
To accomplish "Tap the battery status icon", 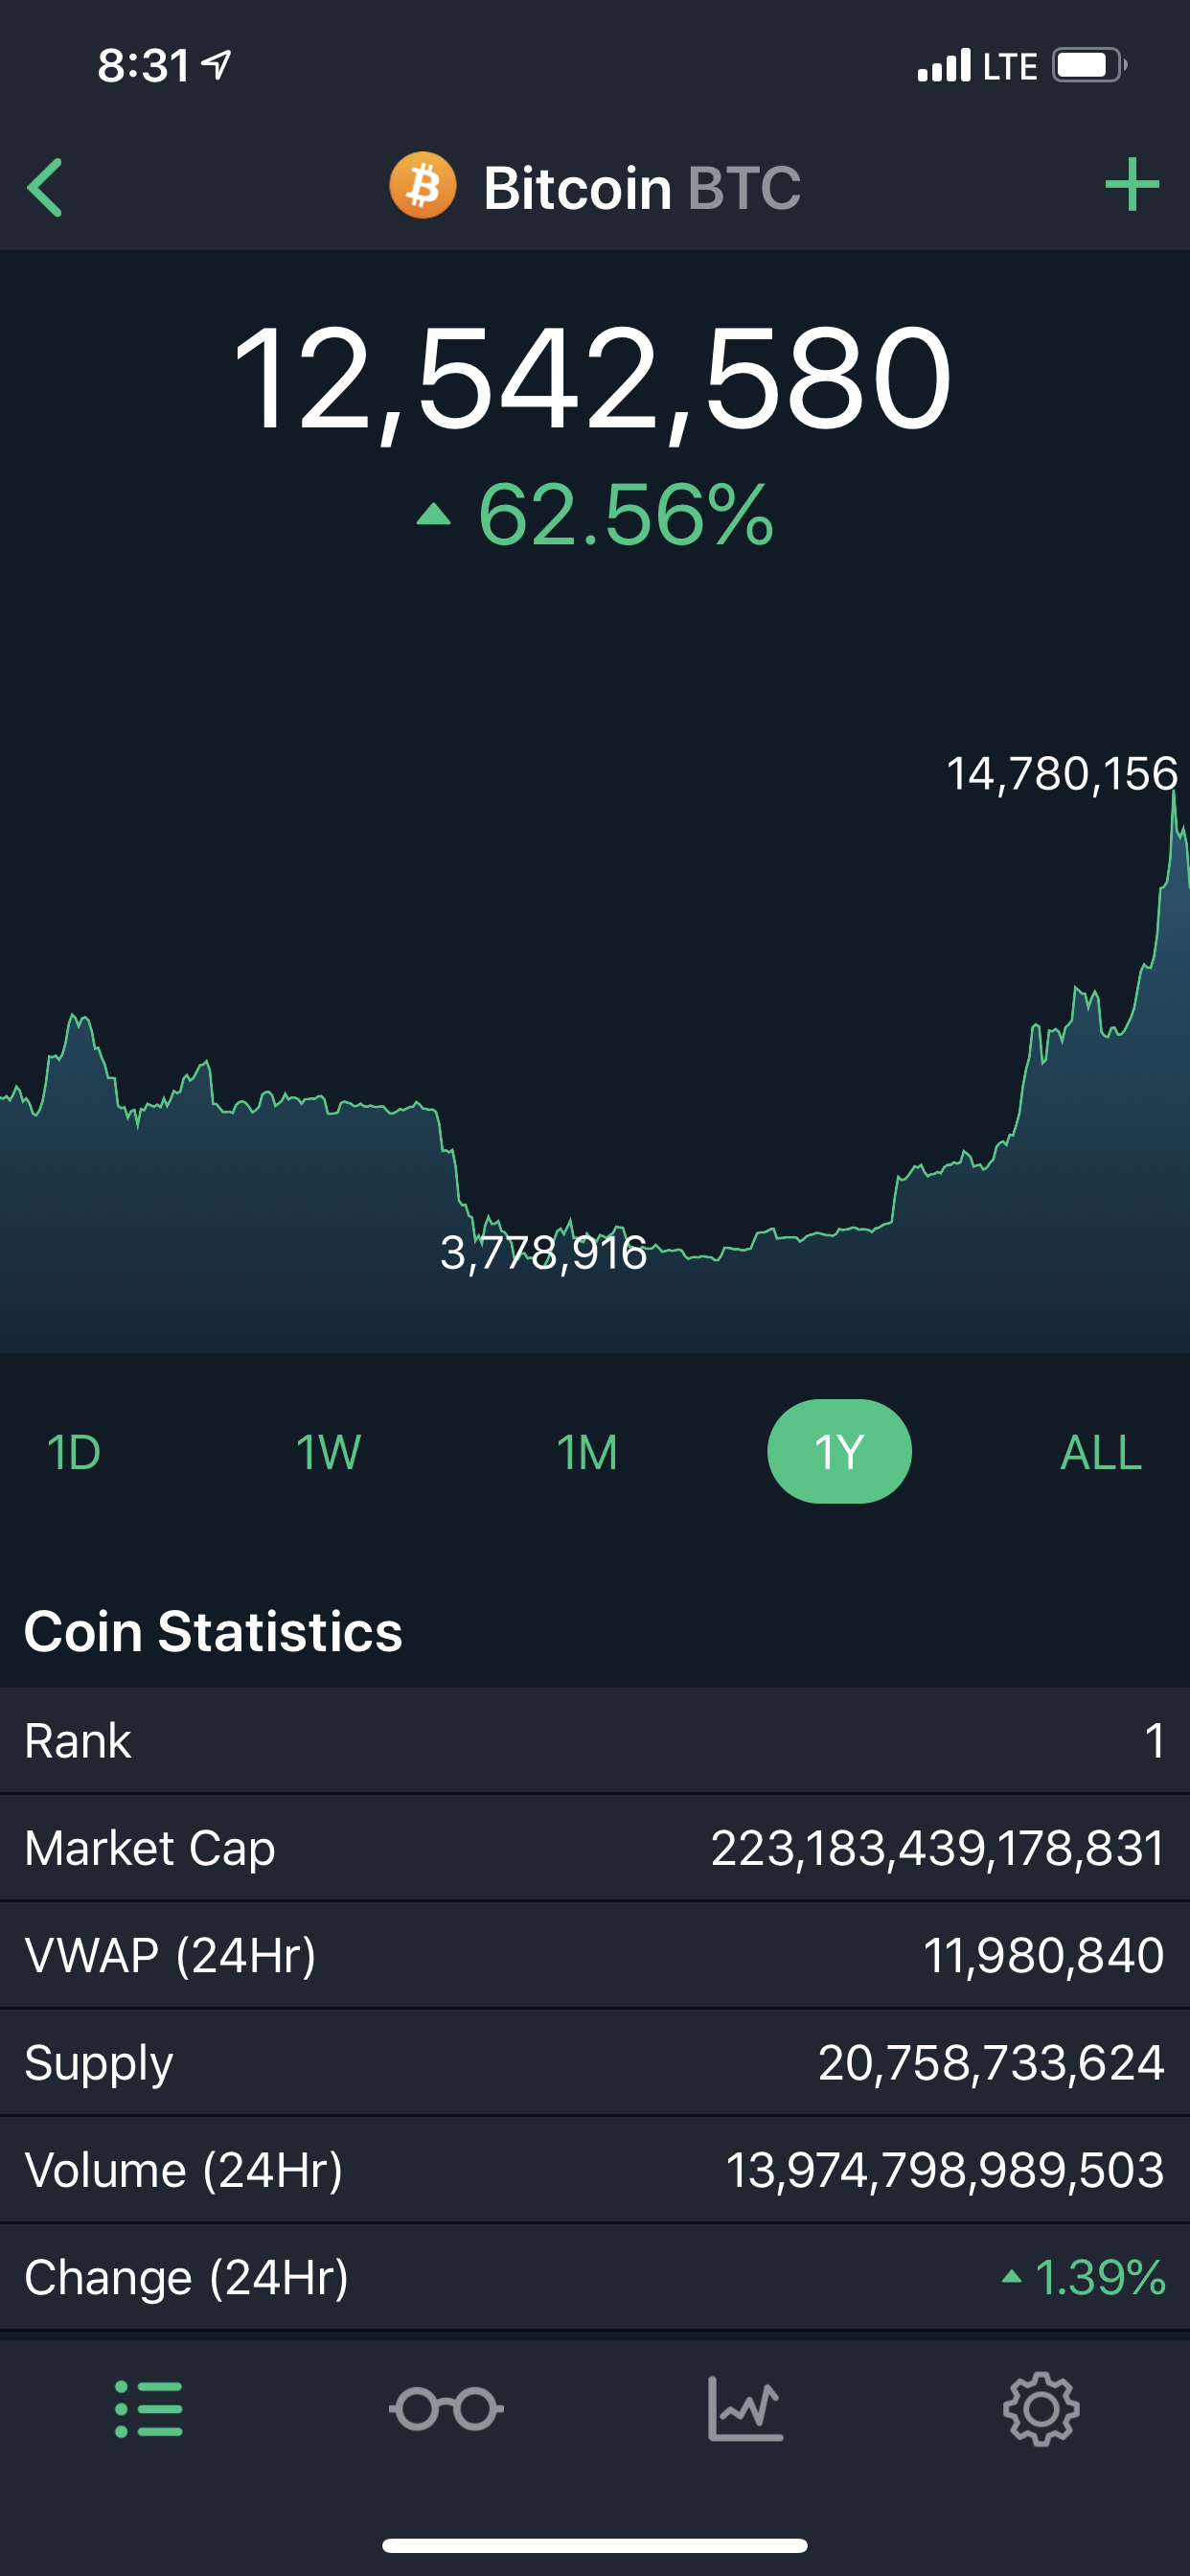I will pyautogui.click(x=1088, y=66).
